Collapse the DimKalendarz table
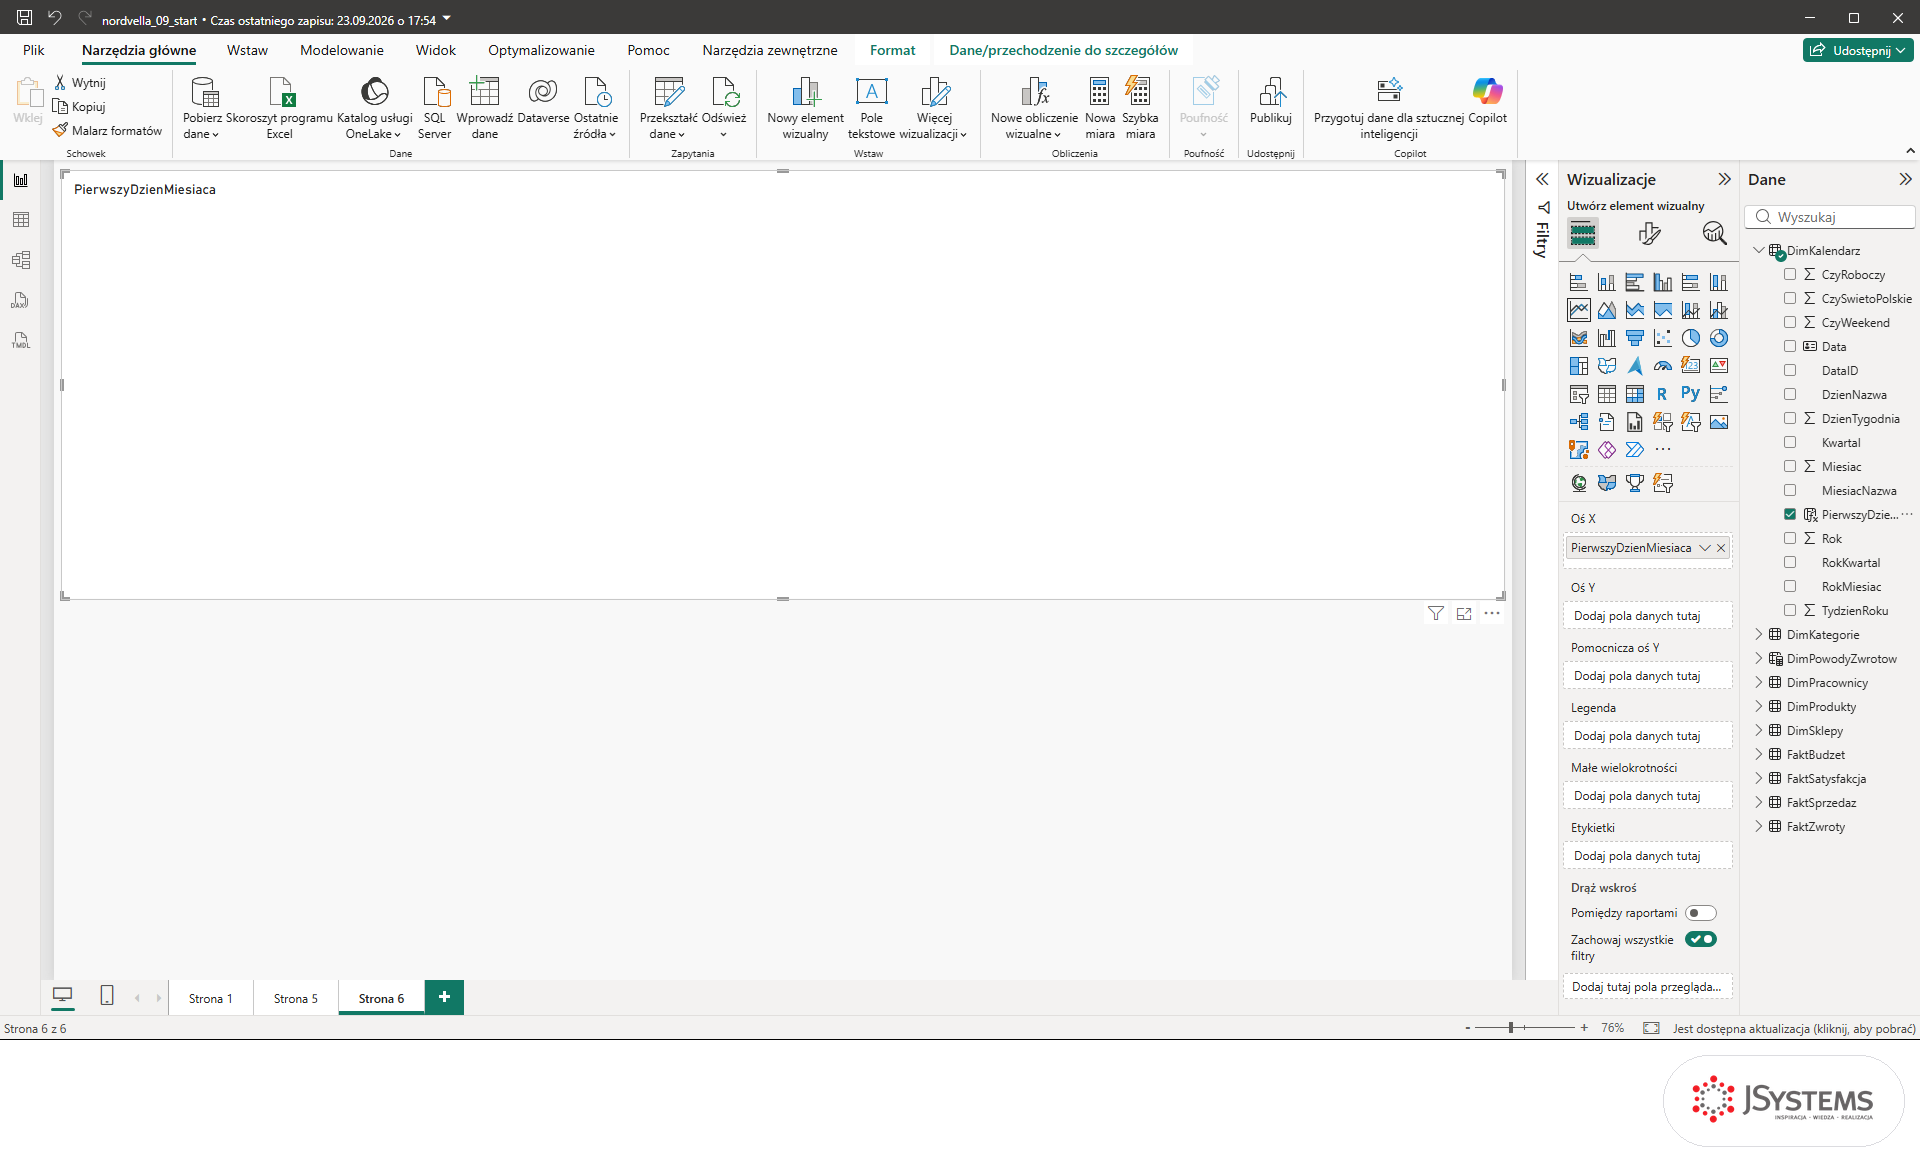The height and width of the screenshot is (1162, 1920). [1759, 250]
